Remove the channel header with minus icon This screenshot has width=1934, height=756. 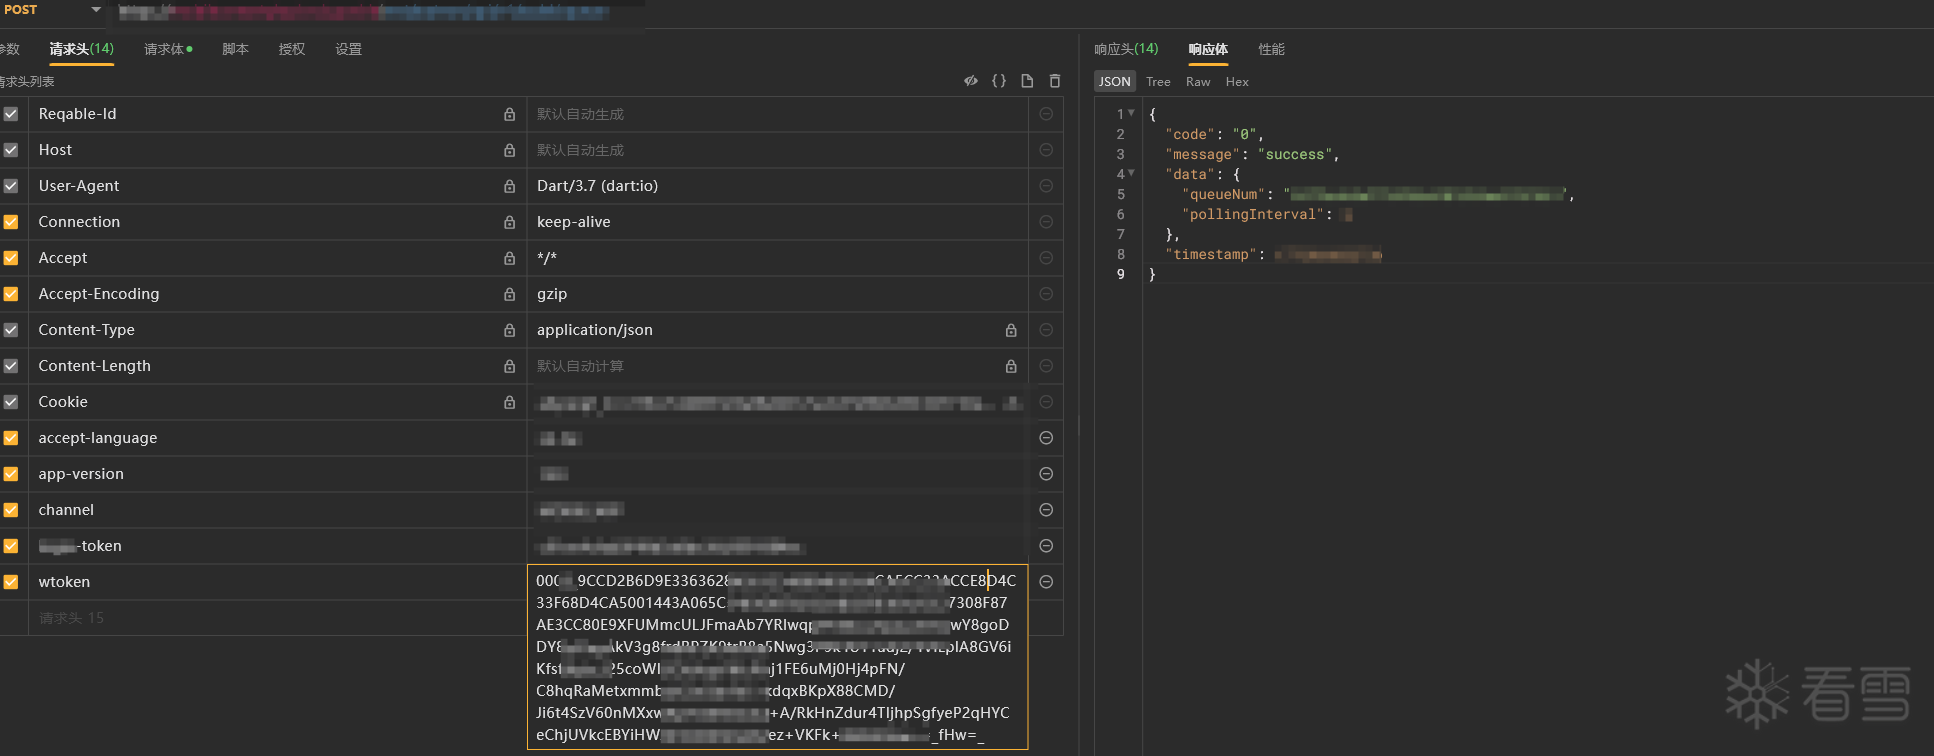[1046, 510]
